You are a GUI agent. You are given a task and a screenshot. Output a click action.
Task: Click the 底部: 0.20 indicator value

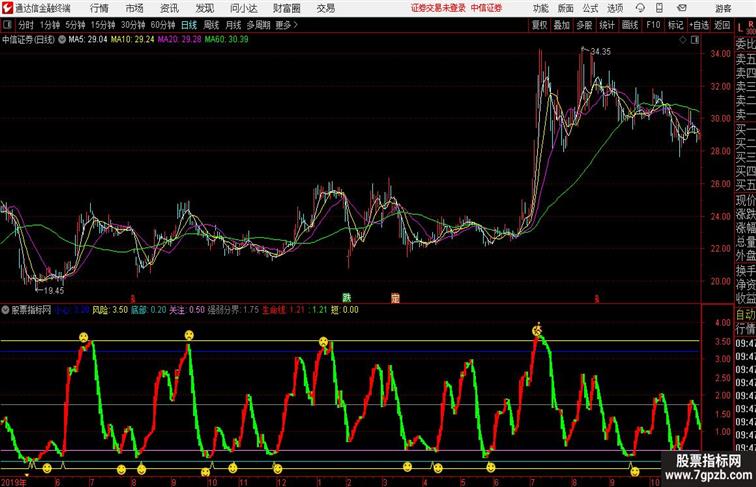tap(149, 310)
